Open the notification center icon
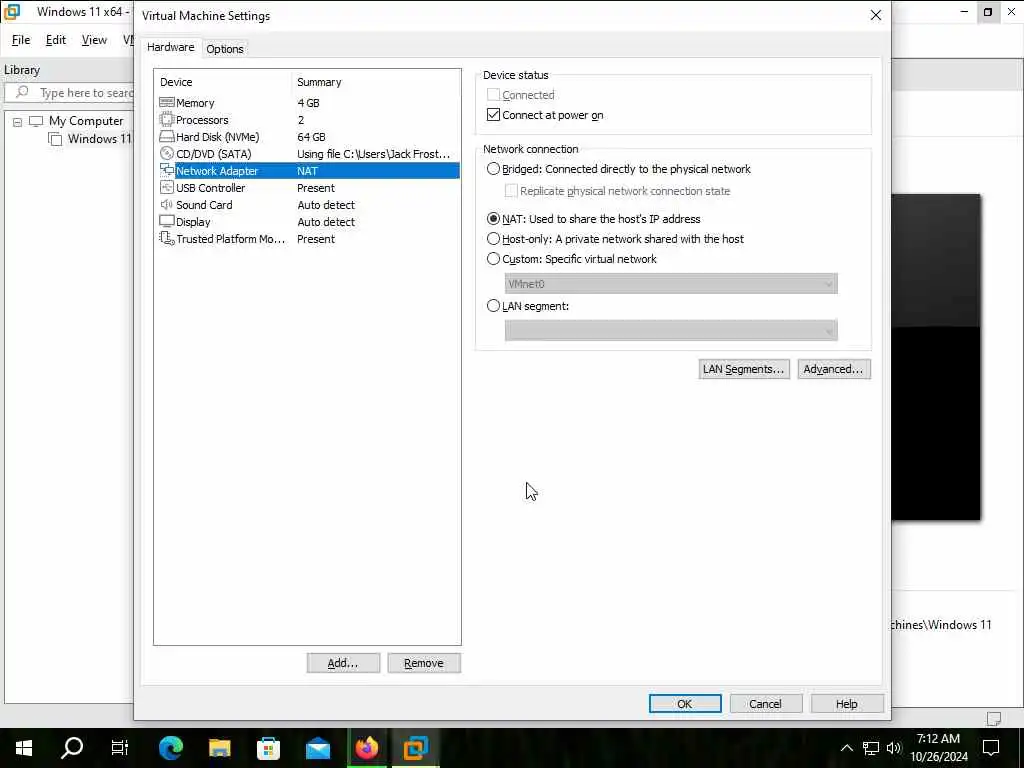This screenshot has height=768, width=1024. (991, 748)
